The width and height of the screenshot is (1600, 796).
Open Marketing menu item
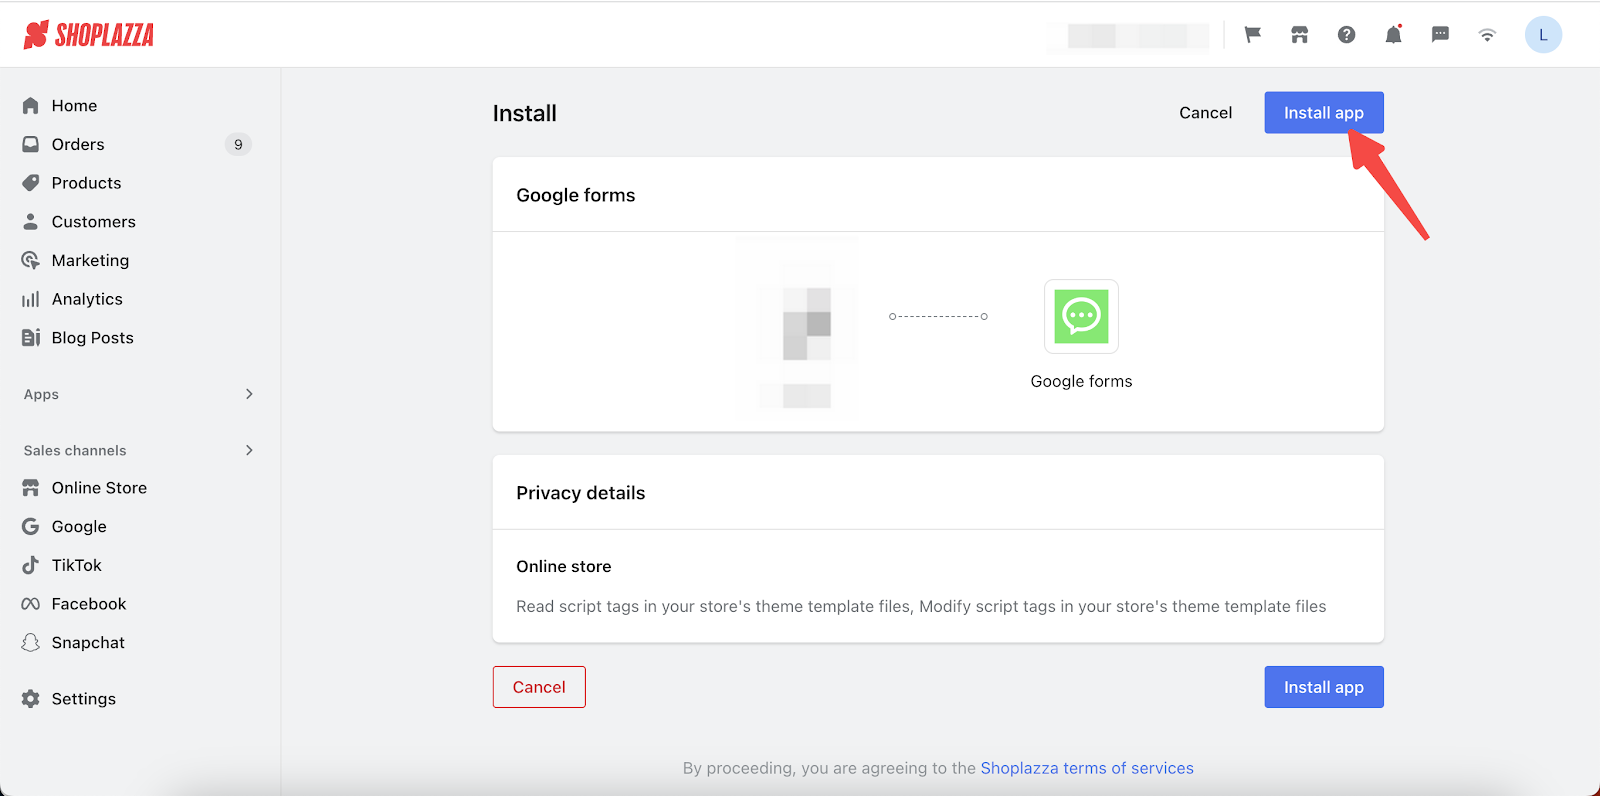[x=90, y=260]
